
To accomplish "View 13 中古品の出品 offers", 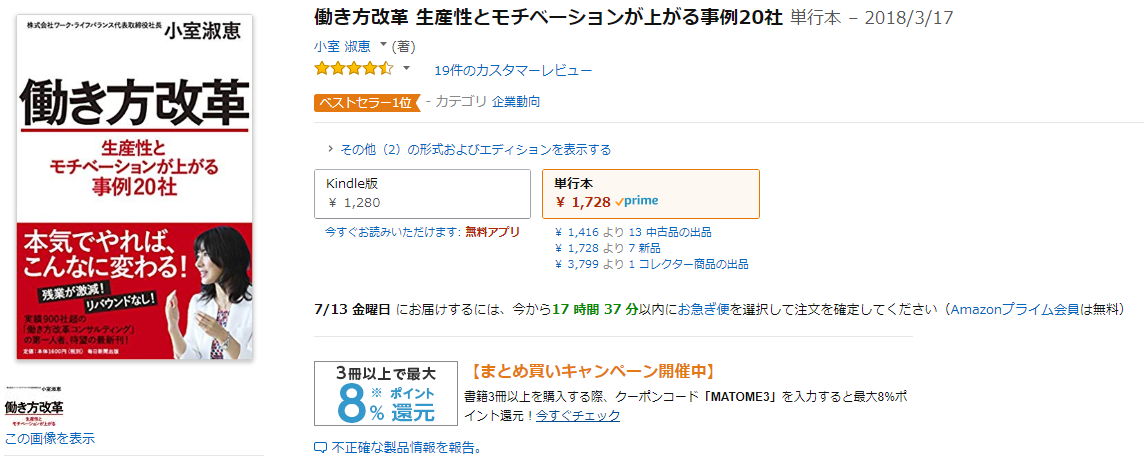I will coord(669,232).
